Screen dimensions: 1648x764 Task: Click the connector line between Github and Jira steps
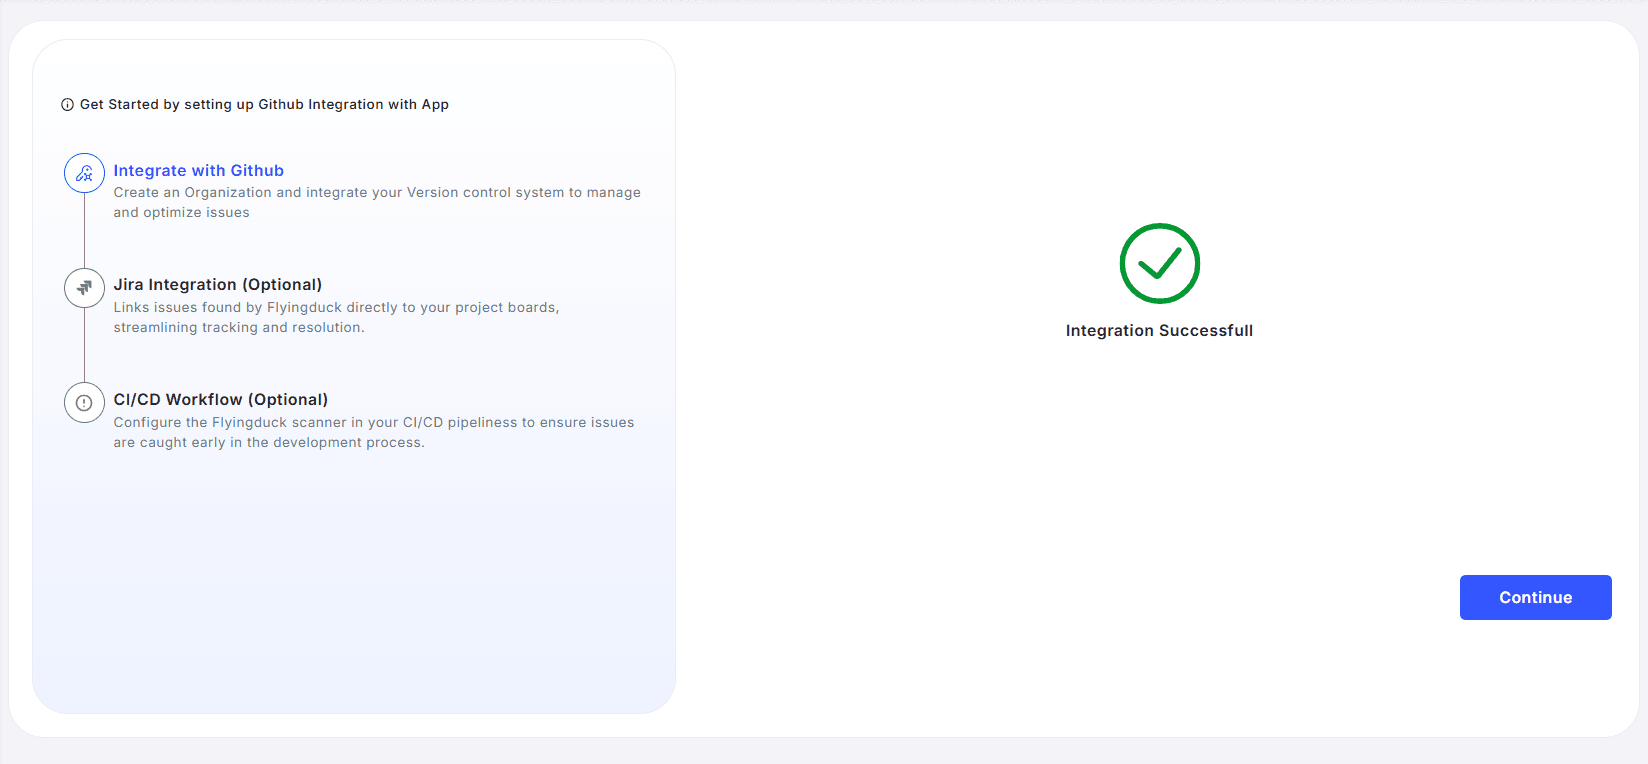tap(84, 230)
